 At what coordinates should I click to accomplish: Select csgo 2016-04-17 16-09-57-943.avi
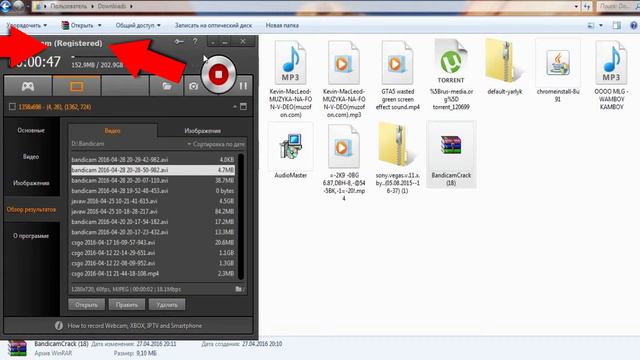(x=153, y=242)
